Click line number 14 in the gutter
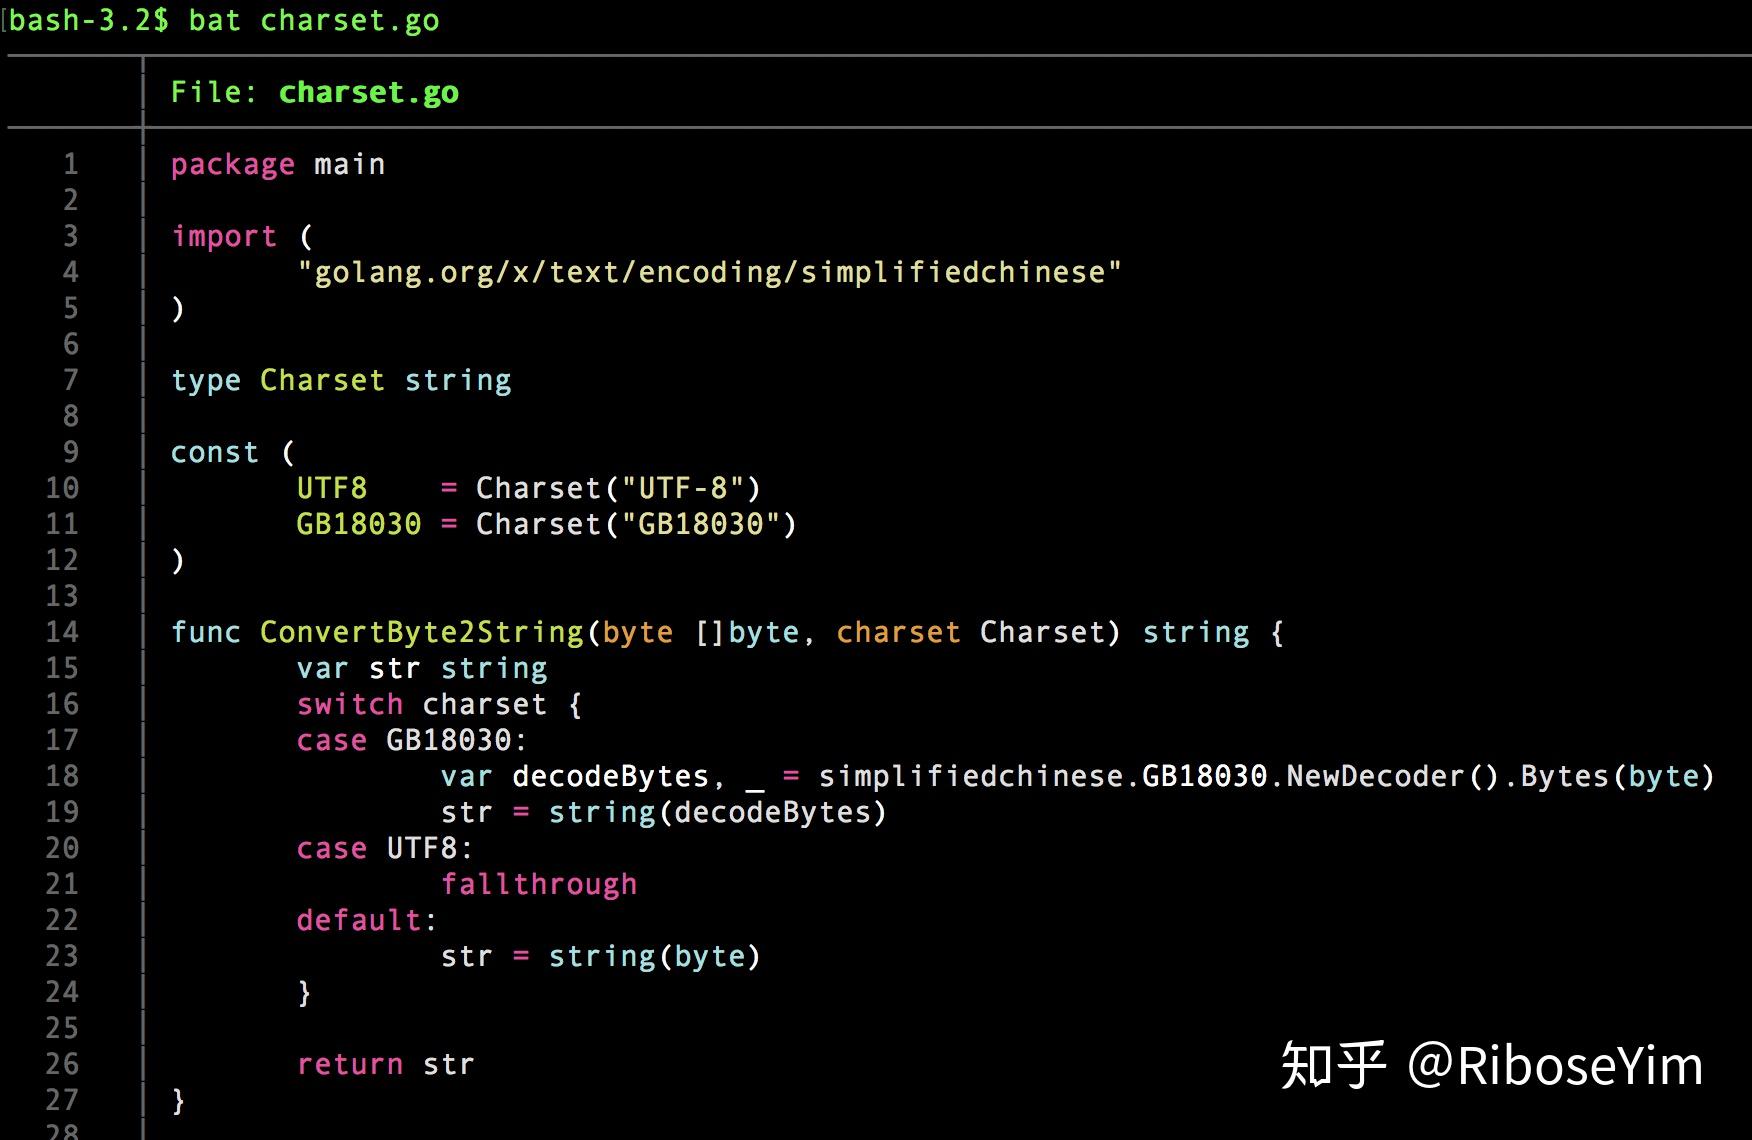 click(62, 633)
